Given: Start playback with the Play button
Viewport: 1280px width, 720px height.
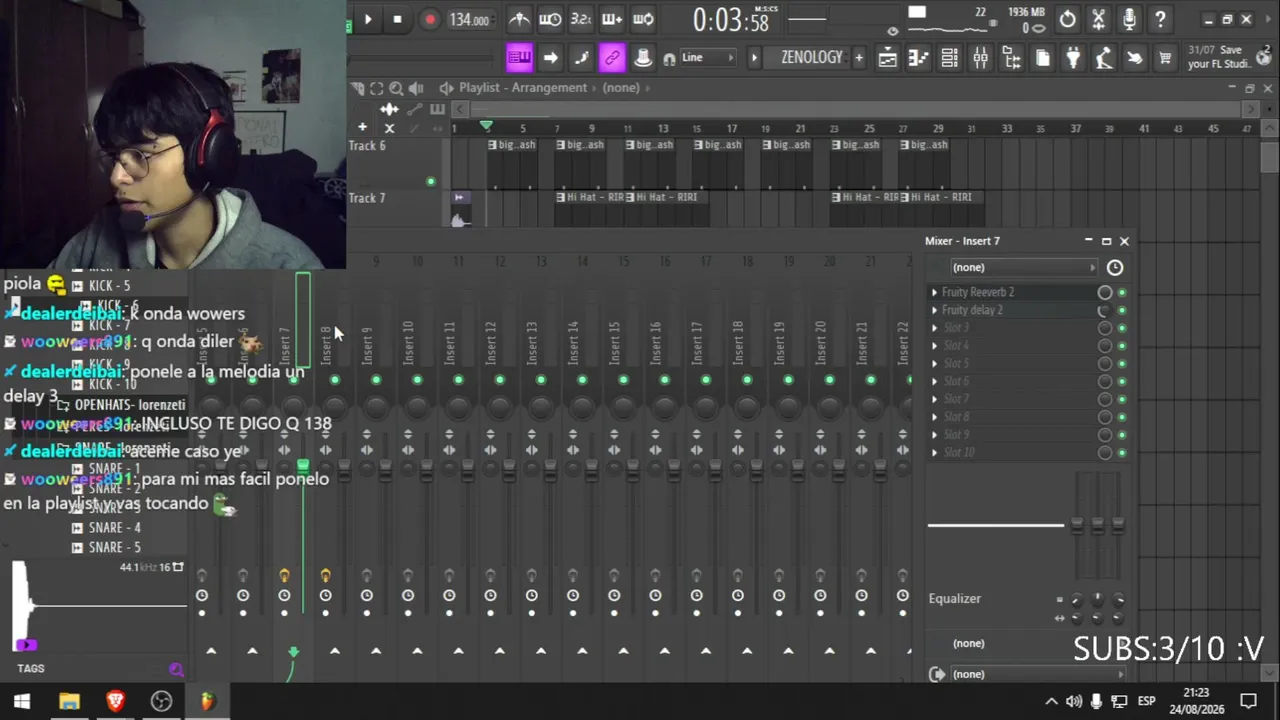Looking at the screenshot, I should point(368,19).
